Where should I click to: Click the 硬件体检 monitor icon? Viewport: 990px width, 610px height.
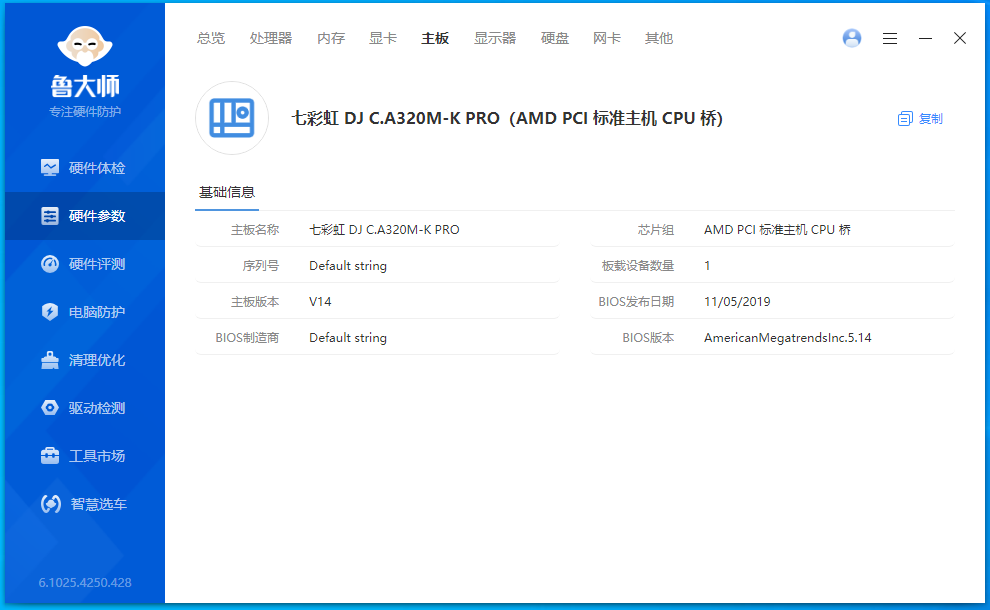point(50,167)
